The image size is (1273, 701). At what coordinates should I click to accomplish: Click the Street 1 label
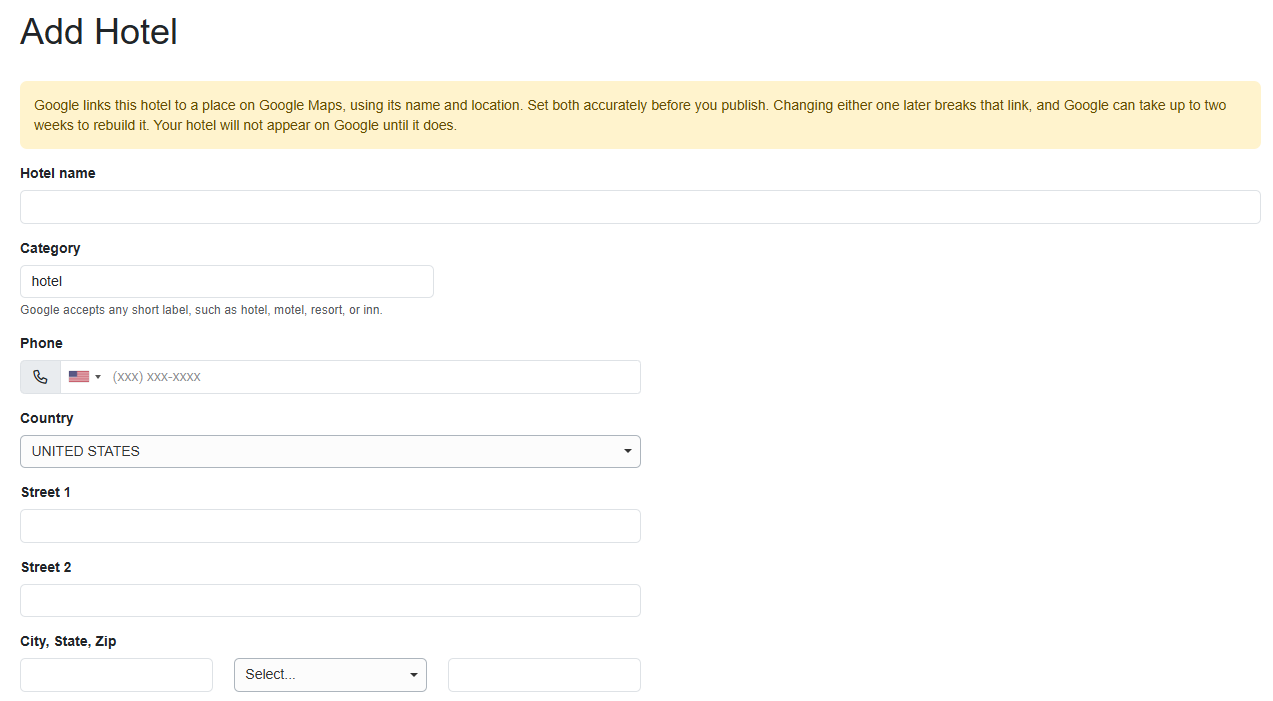[x=46, y=492]
